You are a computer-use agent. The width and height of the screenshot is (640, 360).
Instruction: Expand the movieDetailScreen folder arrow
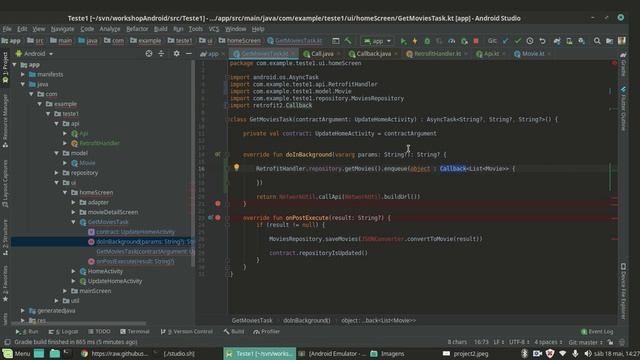click(73, 212)
